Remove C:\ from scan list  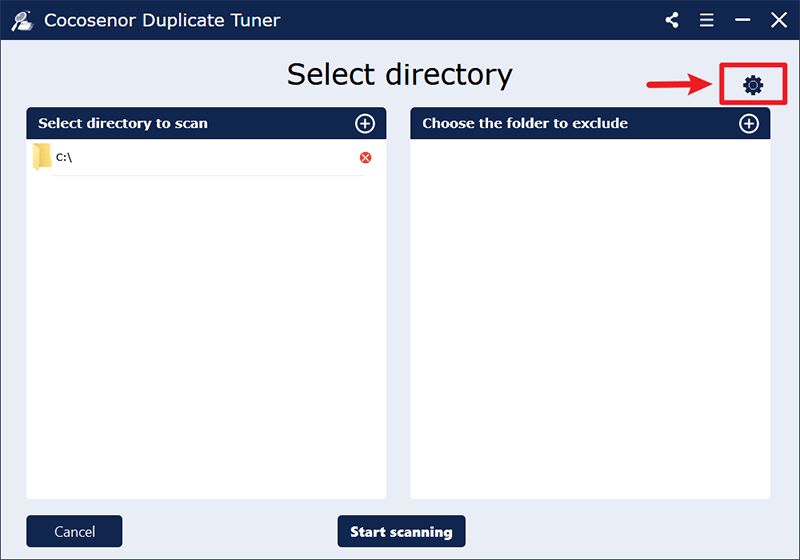(365, 158)
